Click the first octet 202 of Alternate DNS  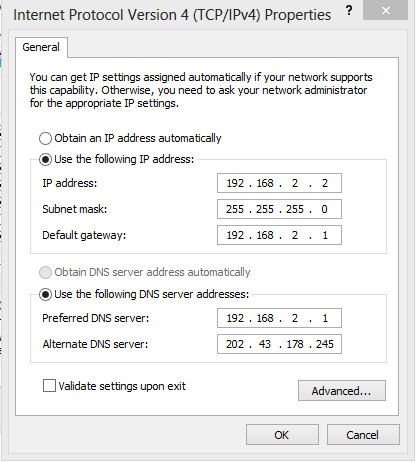235,344
